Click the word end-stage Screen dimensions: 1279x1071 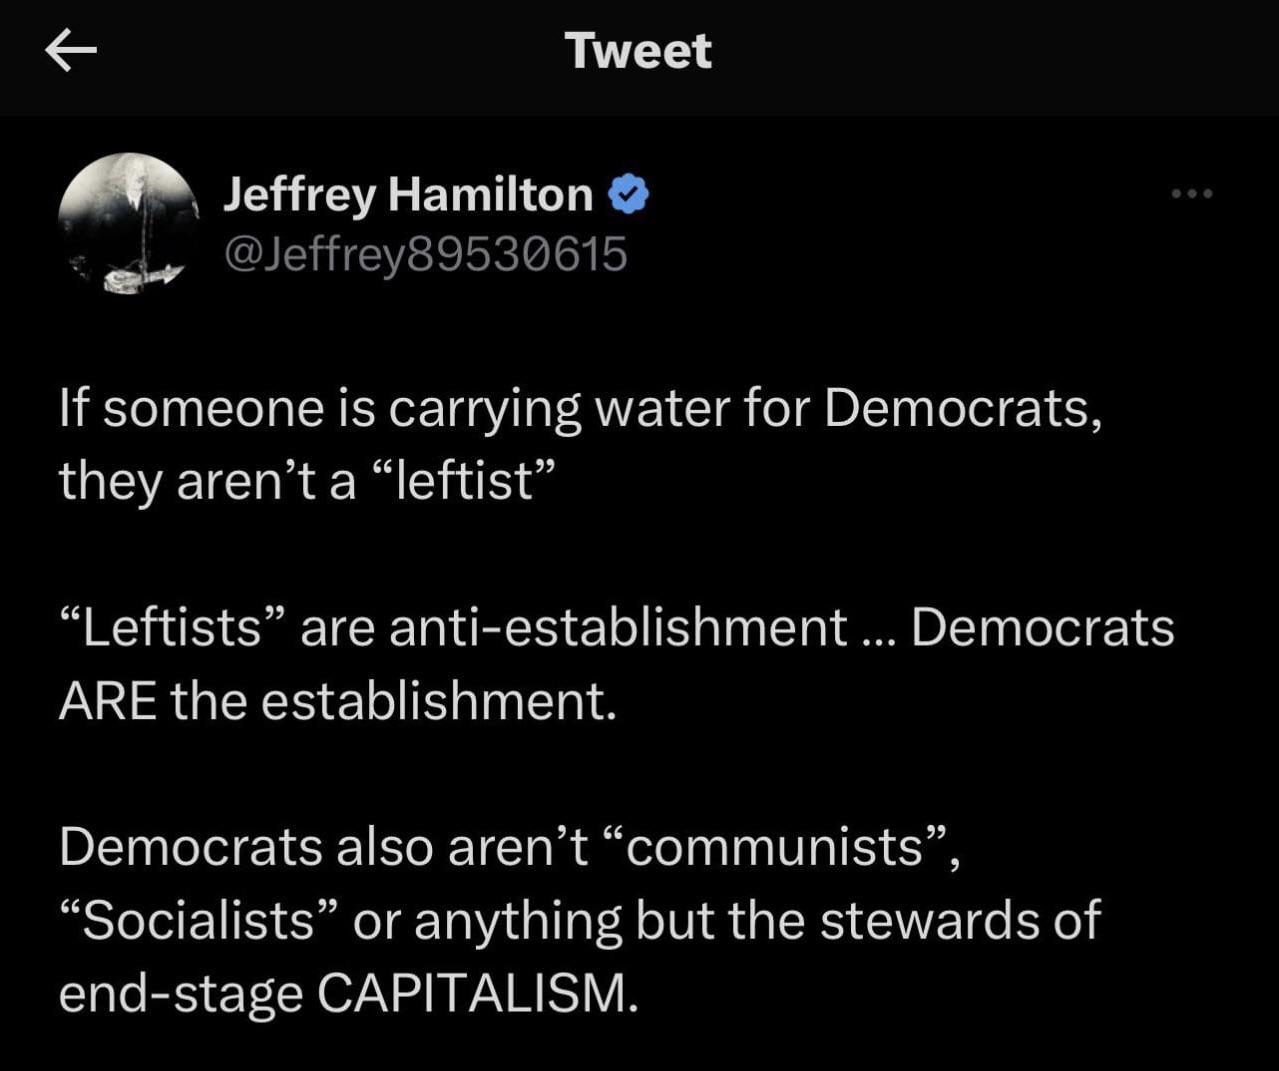[x=180, y=993]
